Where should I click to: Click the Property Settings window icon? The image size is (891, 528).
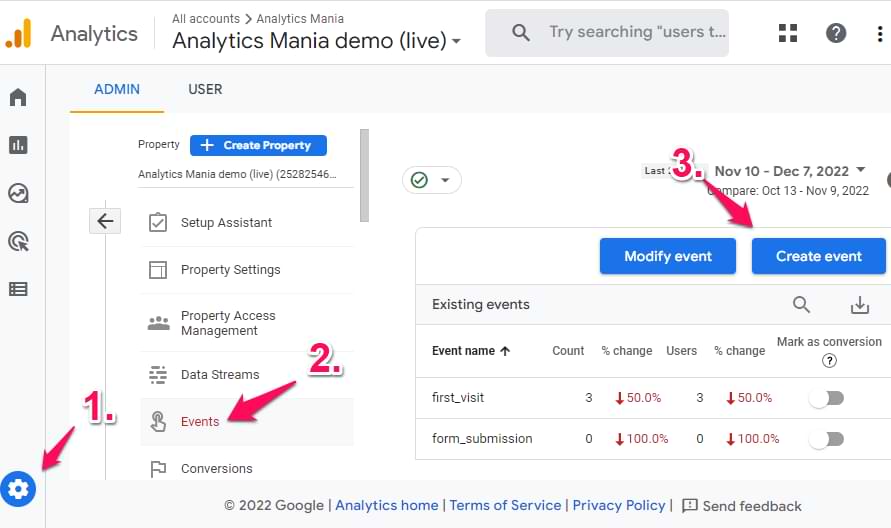click(x=158, y=269)
